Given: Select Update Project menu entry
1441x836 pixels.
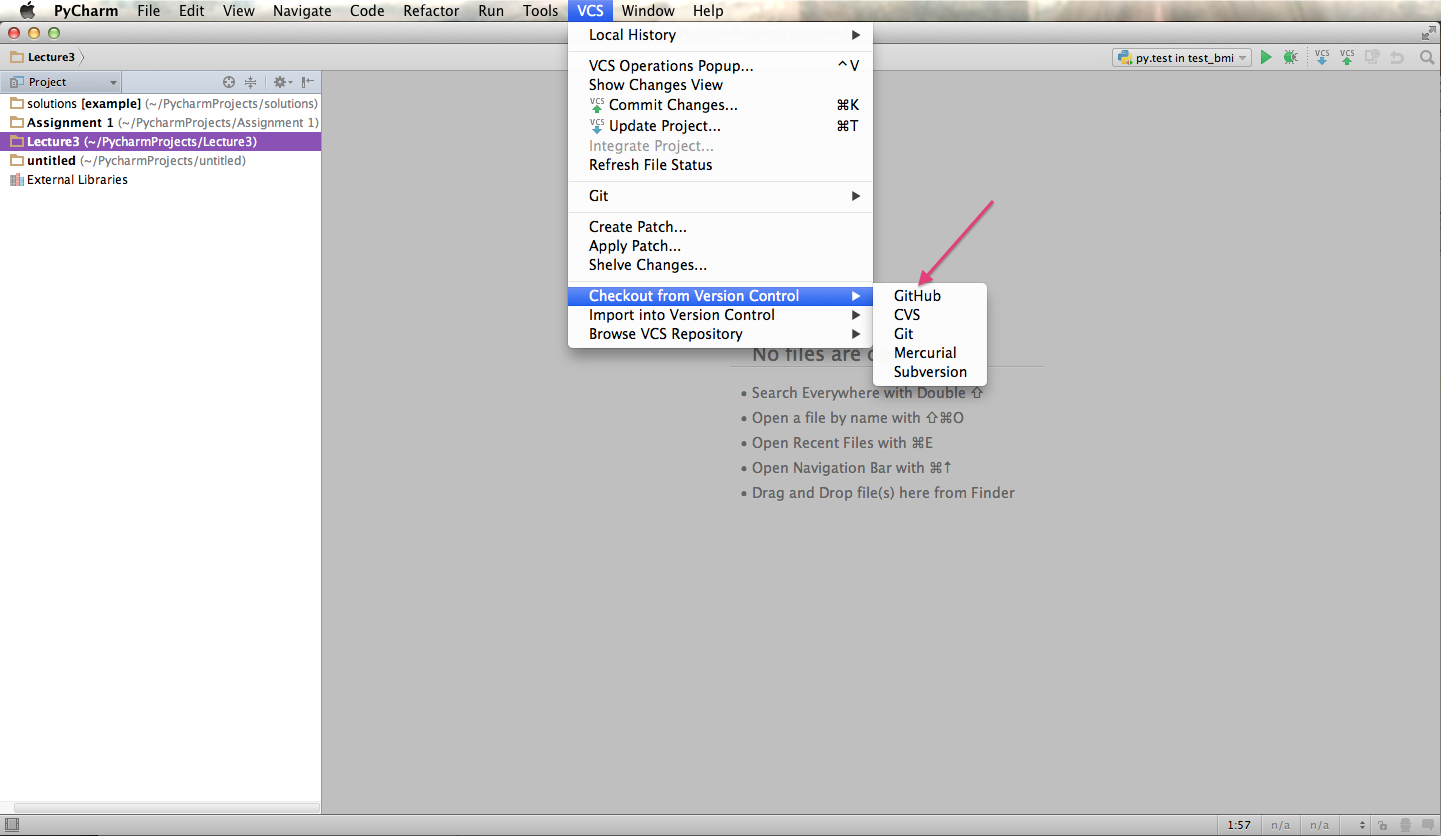Looking at the screenshot, I should pyautogui.click(x=720, y=126).
